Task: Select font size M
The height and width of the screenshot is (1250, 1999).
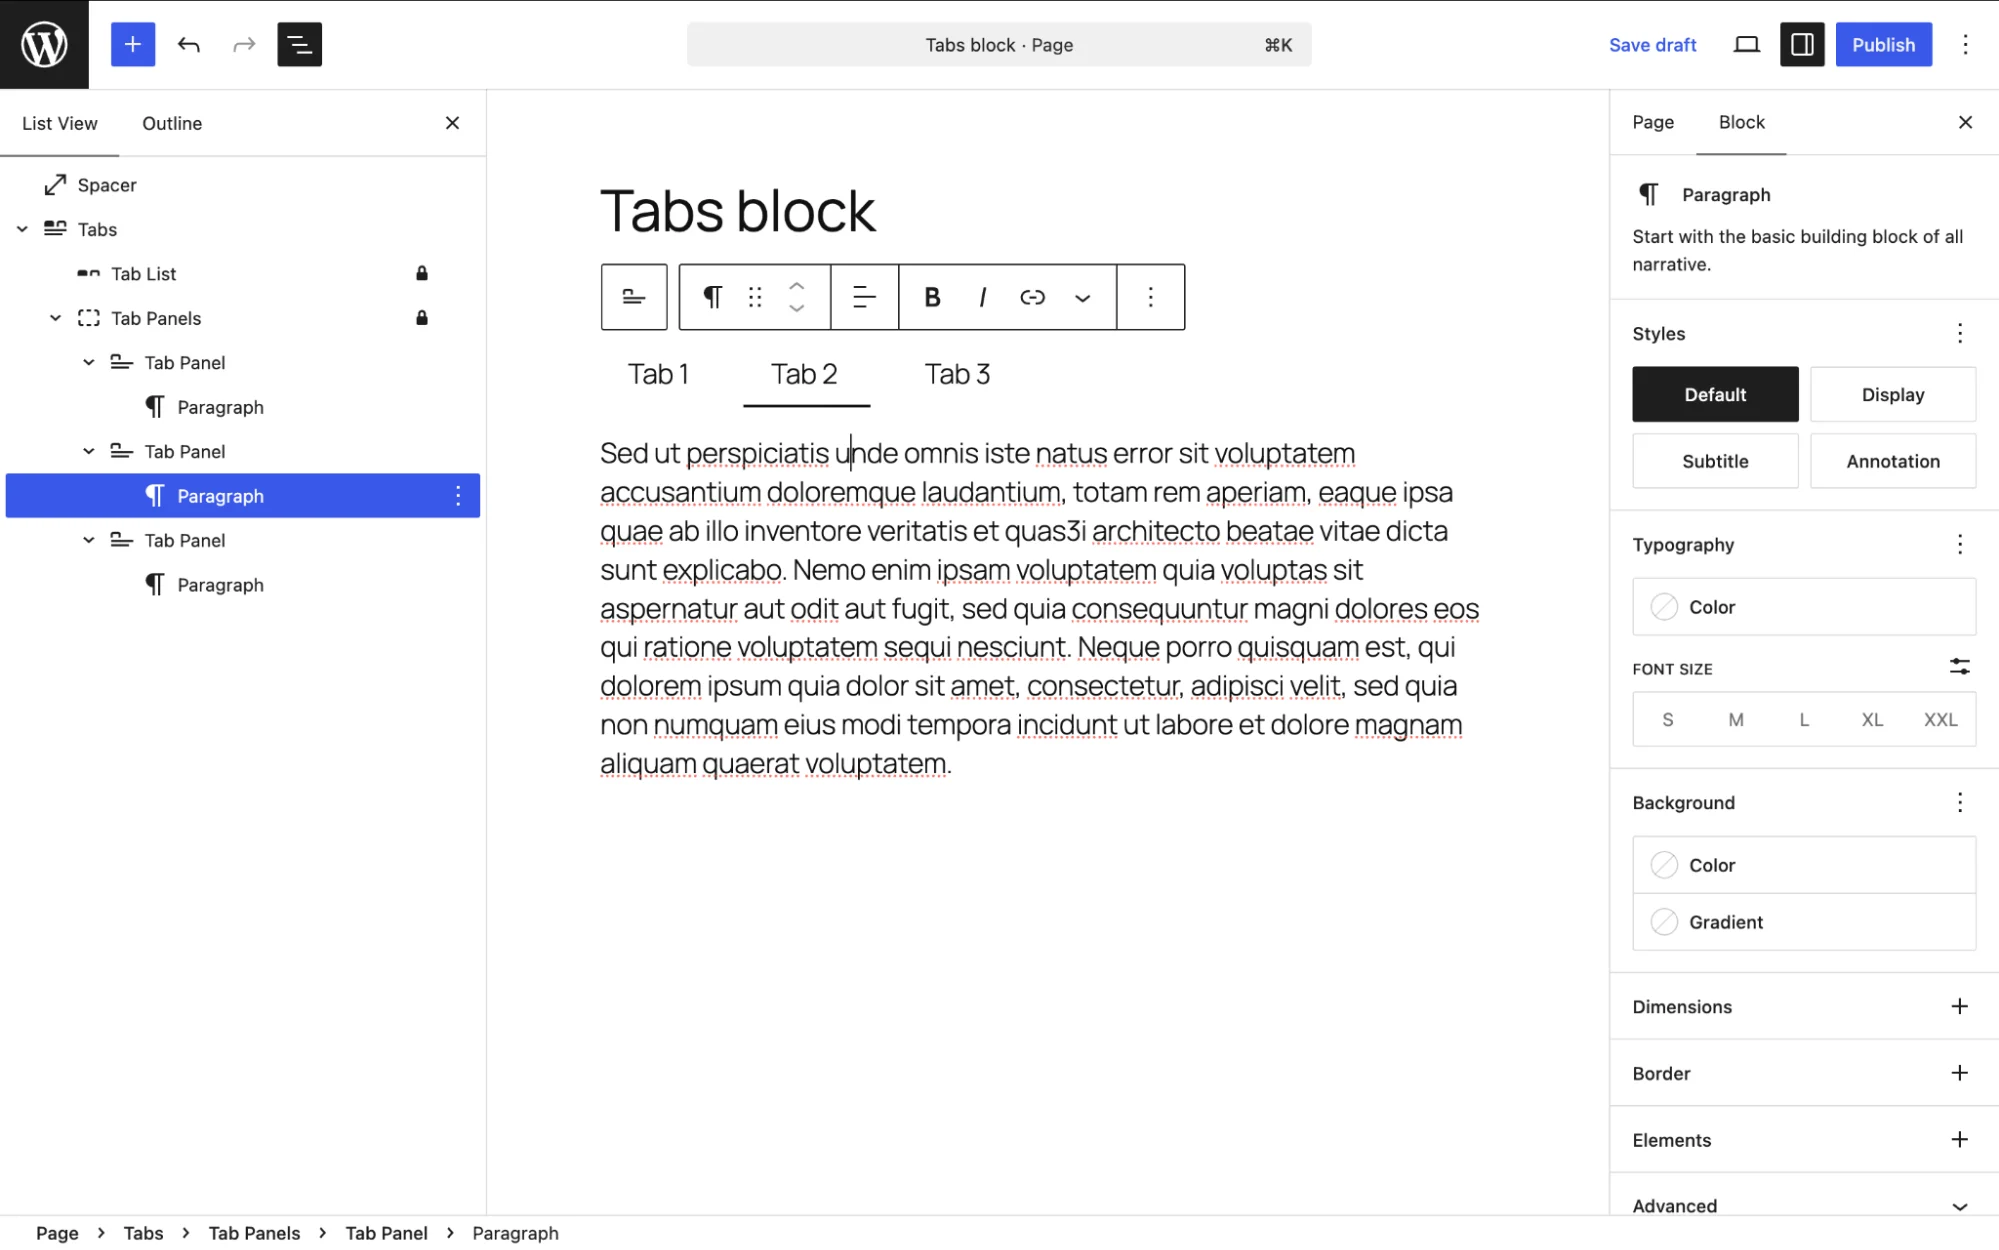Action: tap(1736, 719)
